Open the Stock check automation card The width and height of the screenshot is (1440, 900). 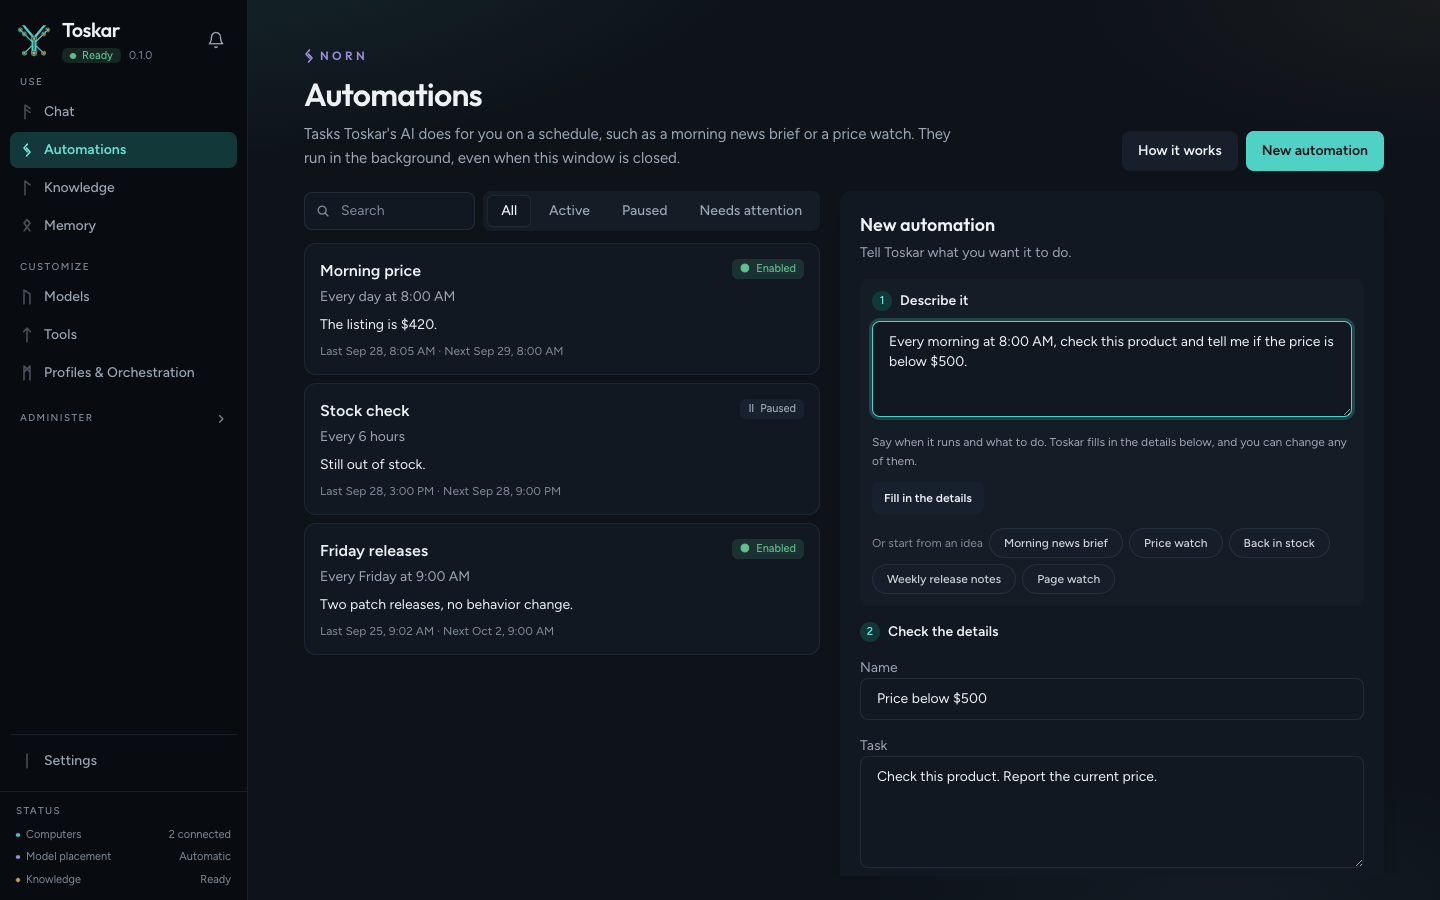click(562, 449)
